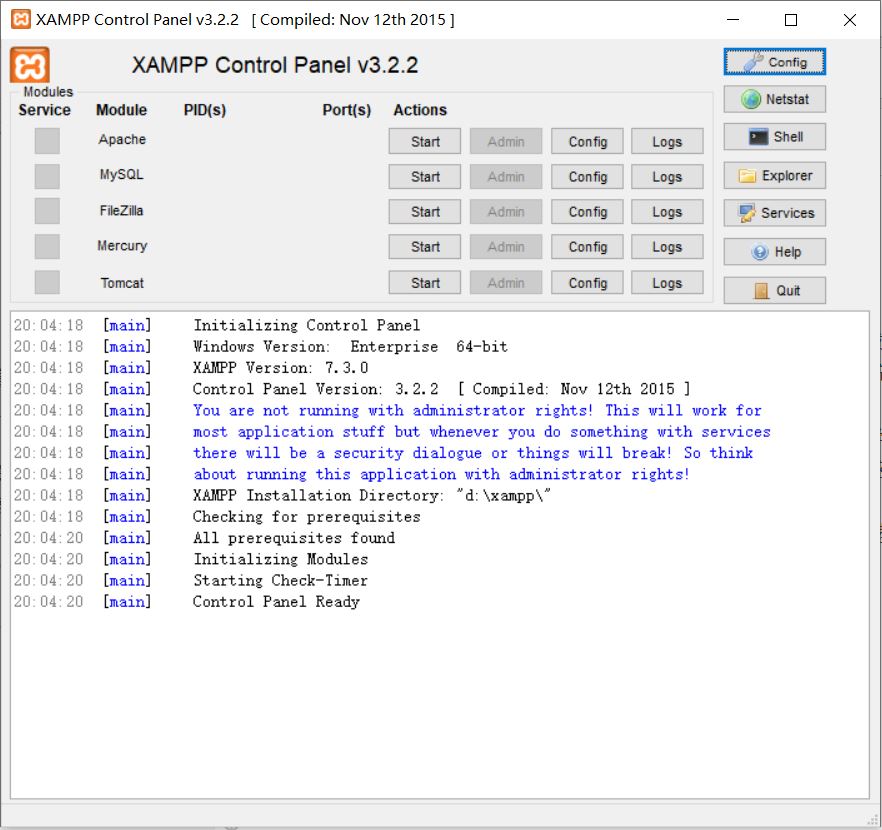Screen dimensions: 882x830
Task: Toggle the FileZilla service checkbox
Action: pos(47,211)
